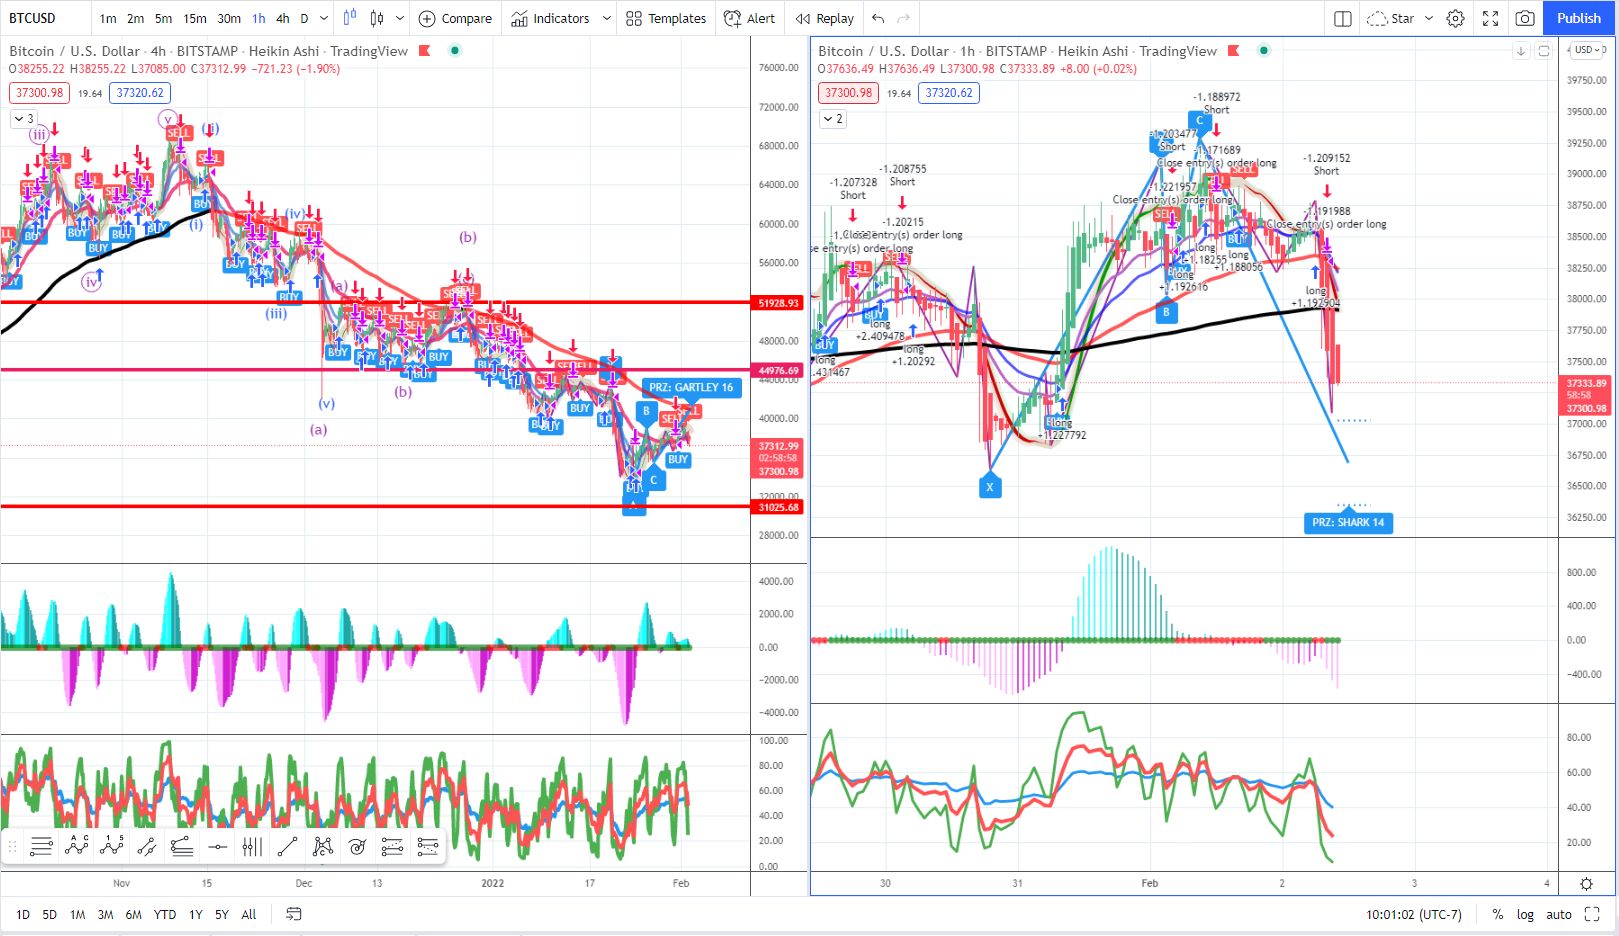Switch to the D timeframe

pos(304,18)
